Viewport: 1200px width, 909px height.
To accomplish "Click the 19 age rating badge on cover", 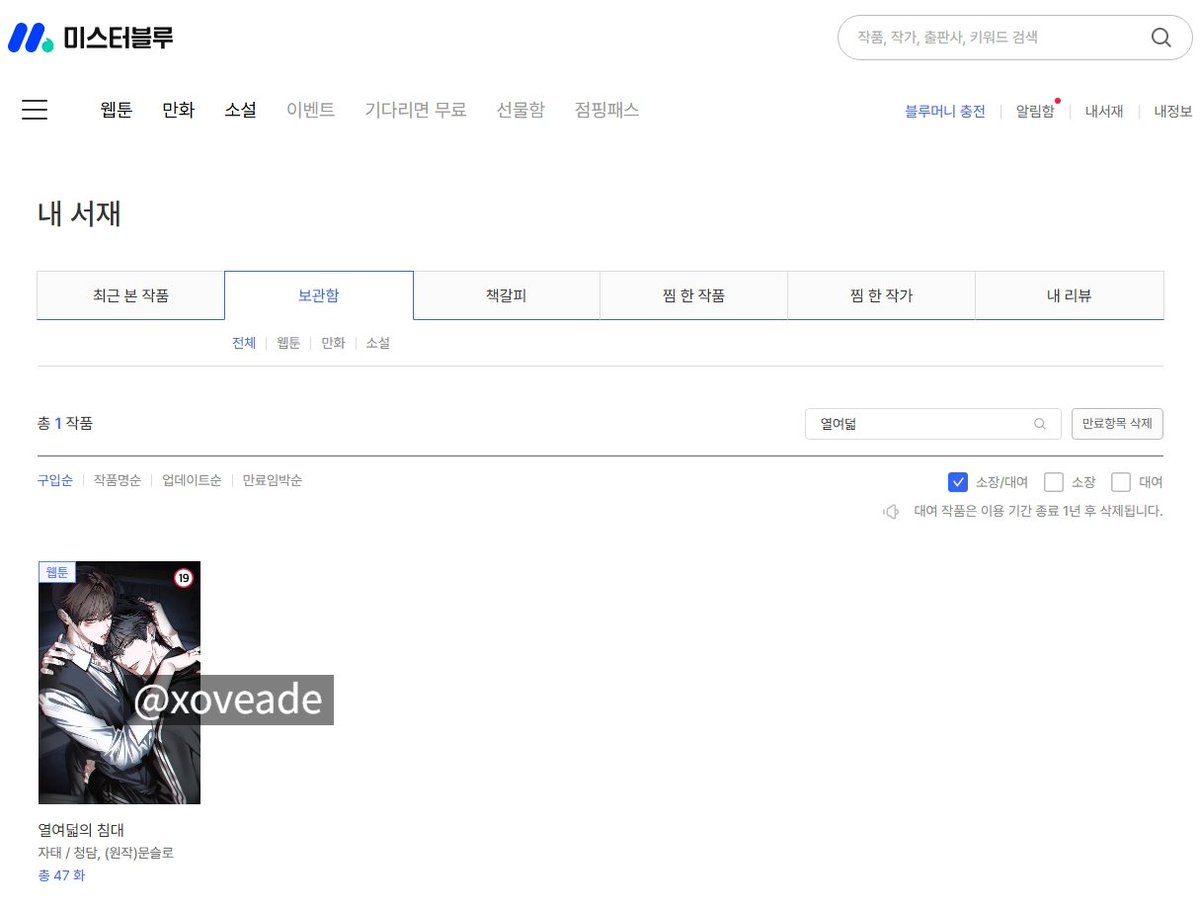I will [183, 578].
